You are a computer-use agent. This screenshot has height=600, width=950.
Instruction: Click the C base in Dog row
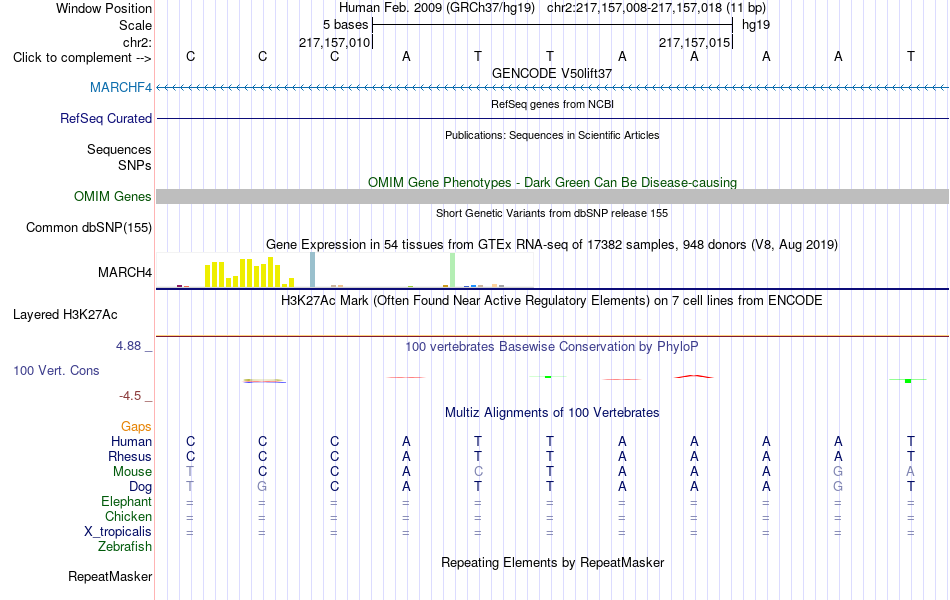334,487
